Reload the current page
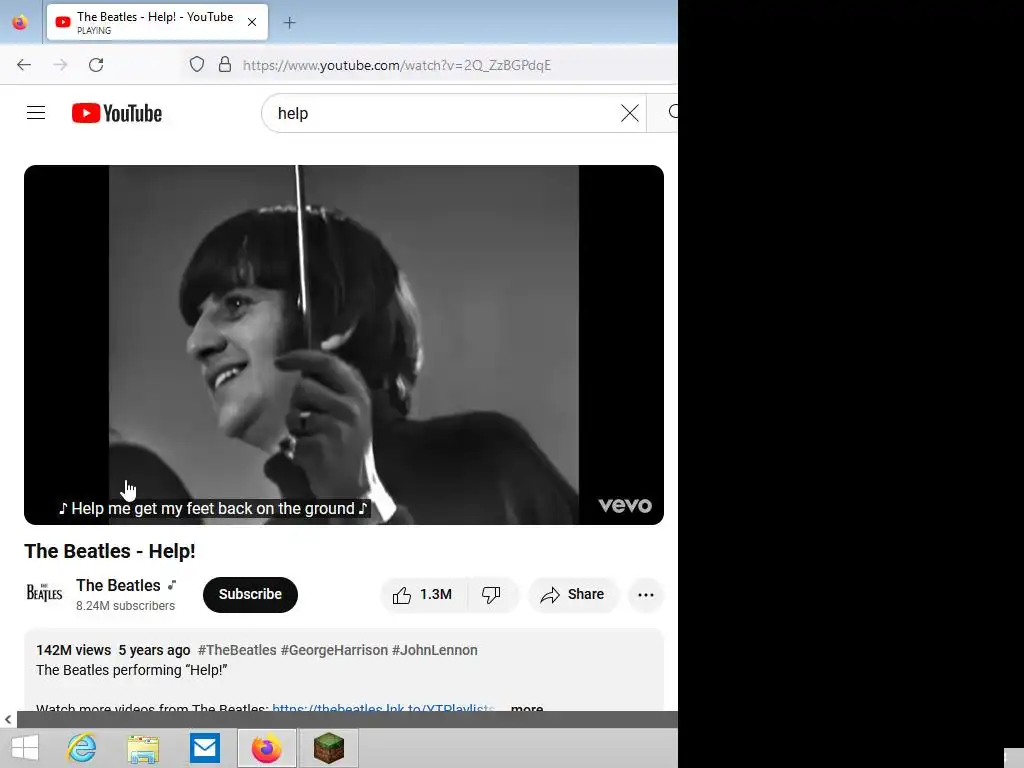The width and height of the screenshot is (1024, 768). pos(96,65)
